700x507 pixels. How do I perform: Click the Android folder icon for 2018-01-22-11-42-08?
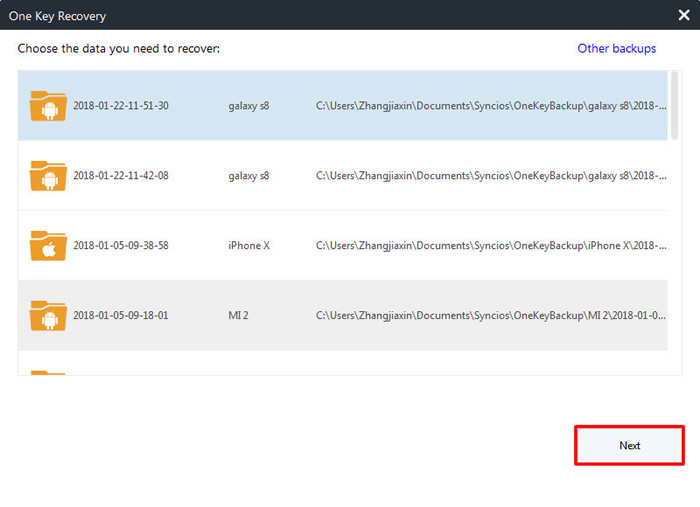(48, 175)
